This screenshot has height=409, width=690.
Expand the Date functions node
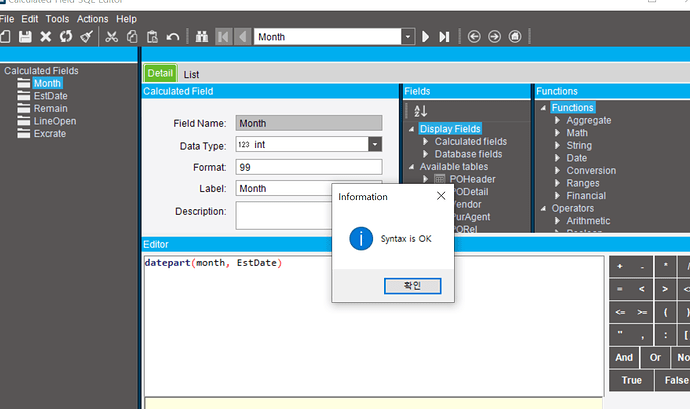click(x=558, y=158)
